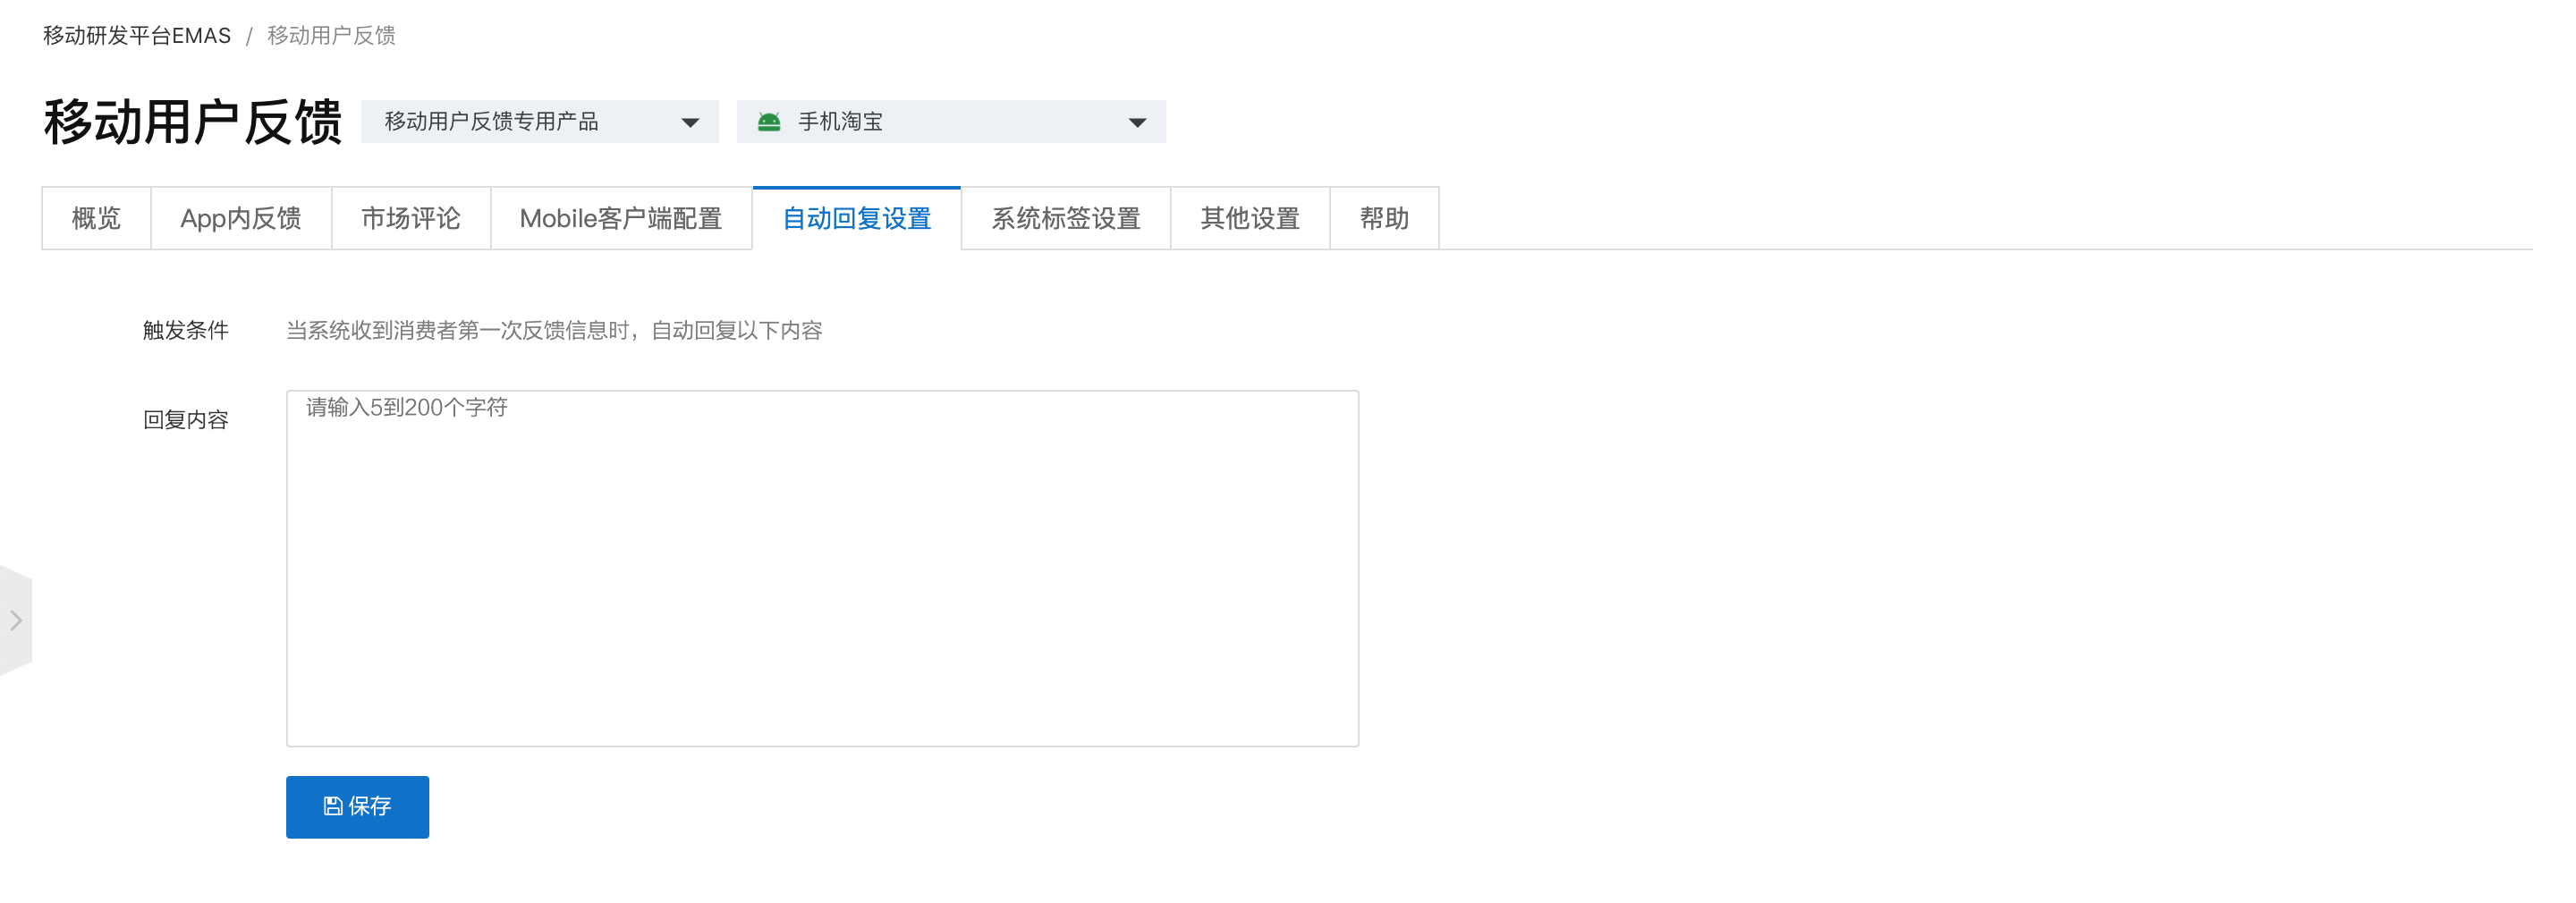Open the 市场评论 tab
The image size is (2576, 903).
411,218
